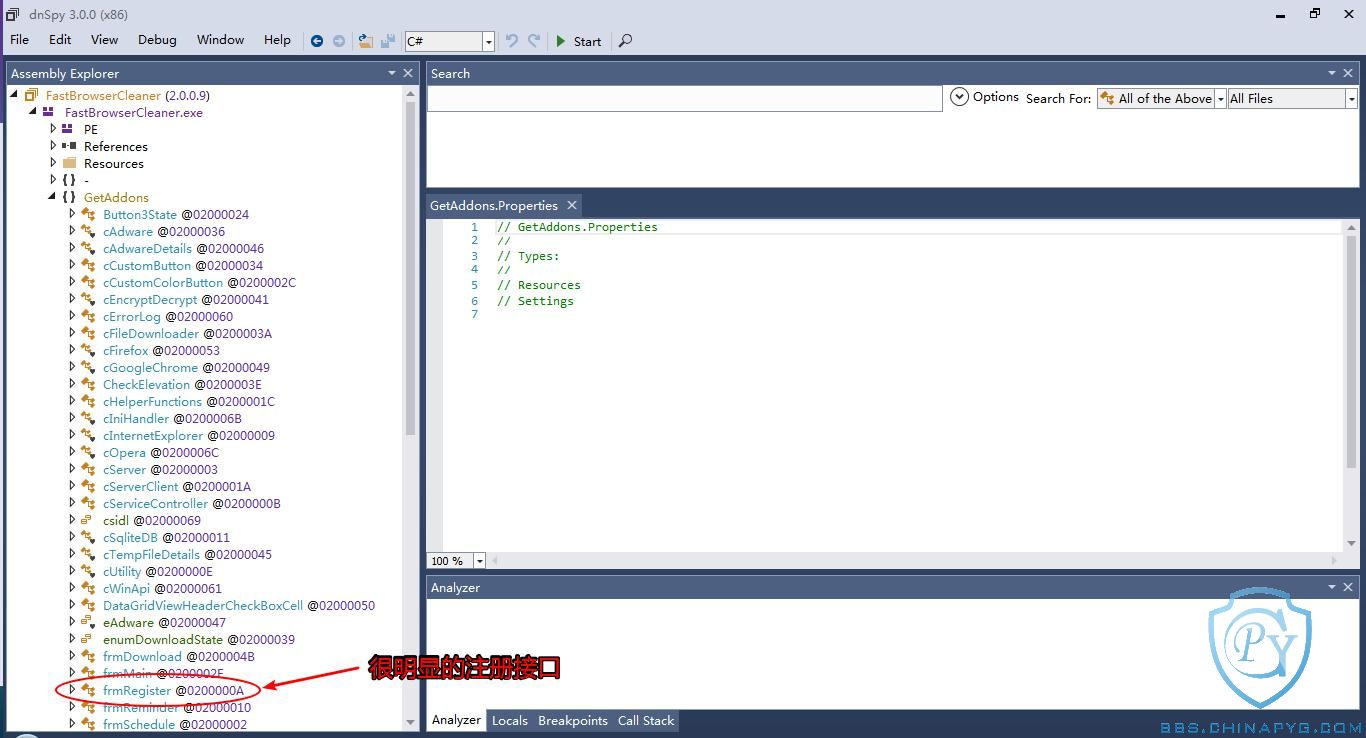This screenshot has height=738, width=1366.
Task: Click the '// Resources' code line
Action: coord(539,285)
